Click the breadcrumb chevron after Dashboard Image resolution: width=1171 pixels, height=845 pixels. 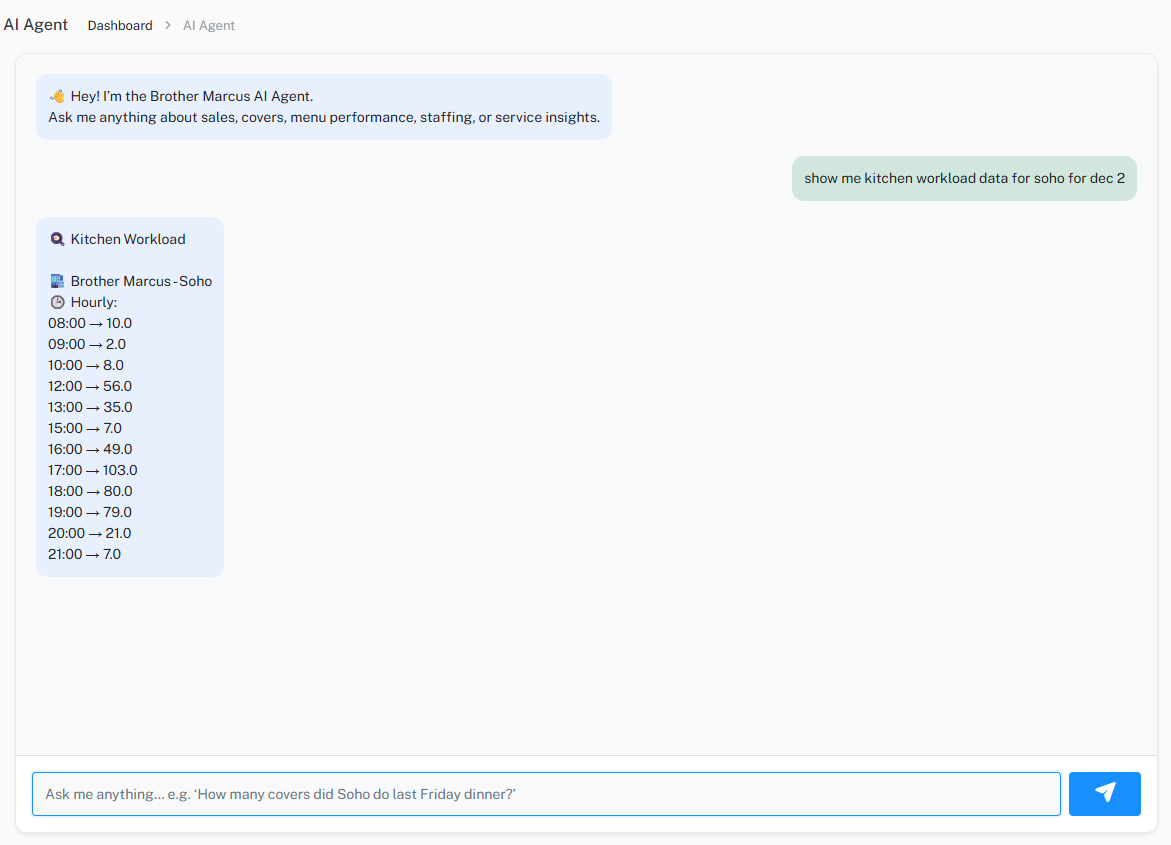pos(168,25)
